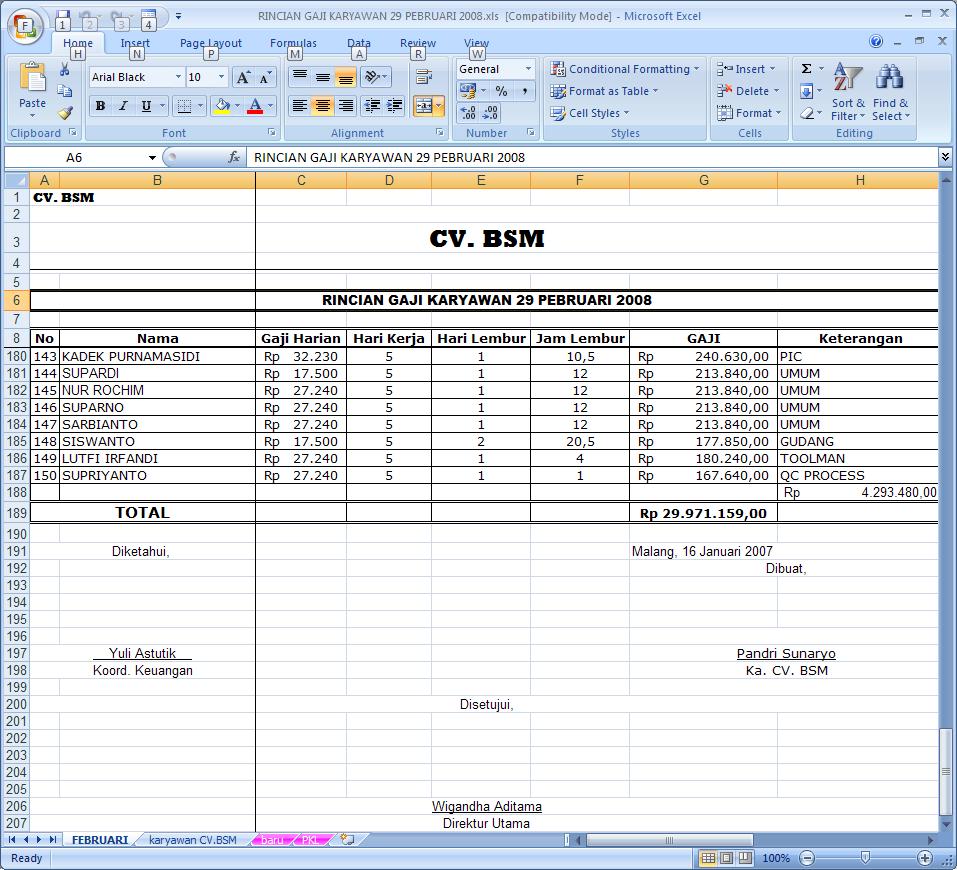Screen dimensions: 957x870
Task: Toggle Underline formatting
Action: click(x=146, y=106)
